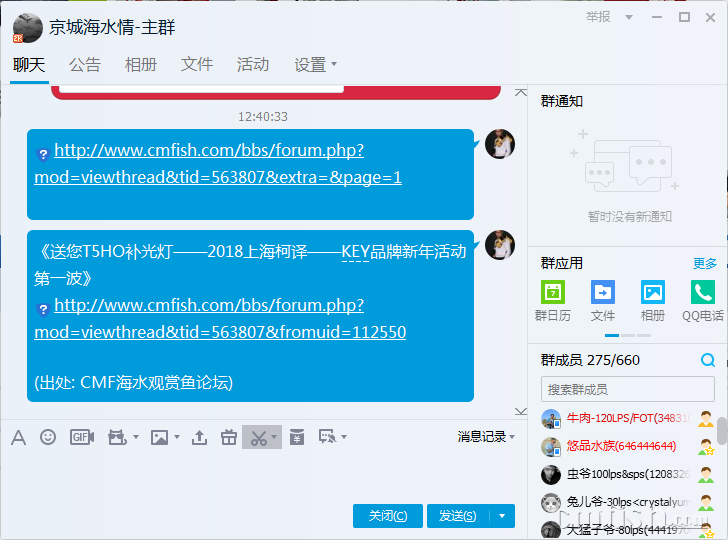This screenshot has width=728, height=540.
Task: Open the send options arrow beside 发送
Action: (x=502, y=516)
